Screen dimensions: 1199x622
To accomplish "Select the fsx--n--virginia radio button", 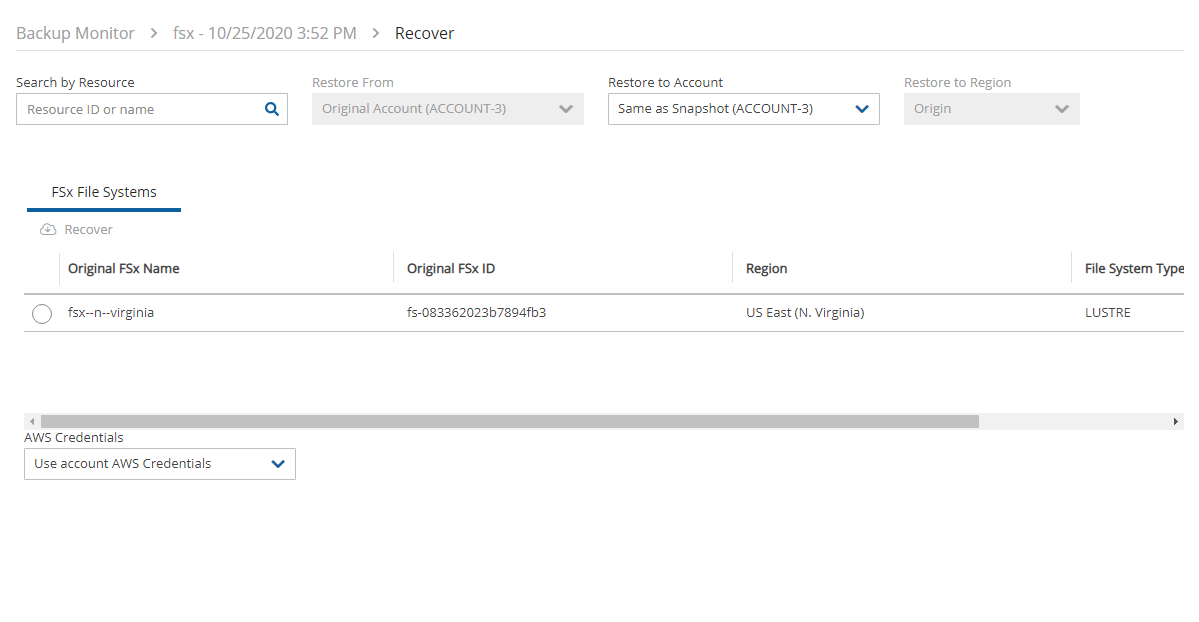I will (42, 314).
